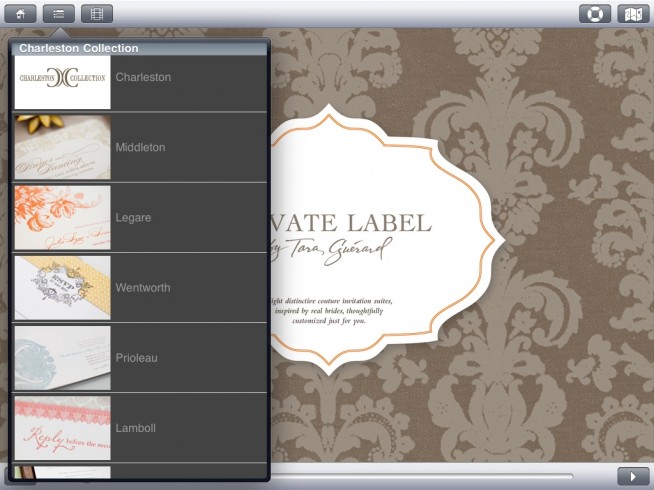Open the map/brochure icon at top right
The image size is (654, 490).
point(633,14)
